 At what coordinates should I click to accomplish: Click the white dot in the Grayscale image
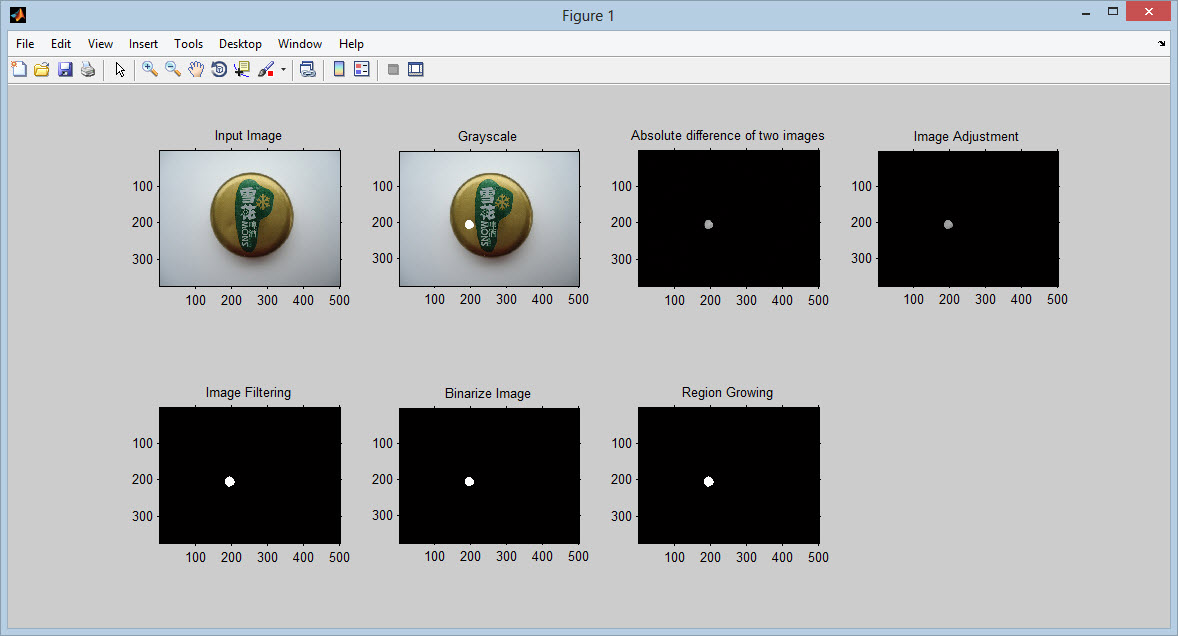(x=470, y=225)
